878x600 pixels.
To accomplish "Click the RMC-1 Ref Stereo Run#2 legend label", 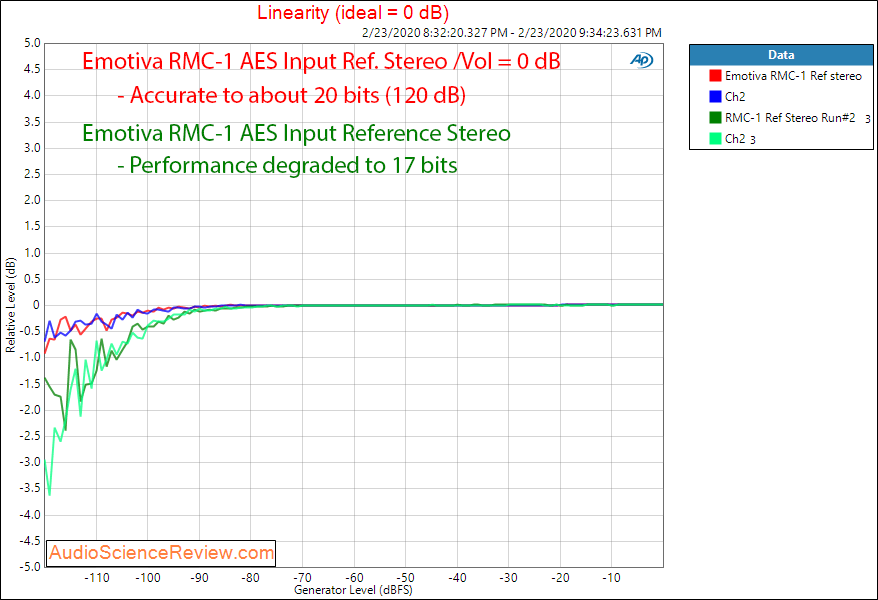I will click(790, 118).
